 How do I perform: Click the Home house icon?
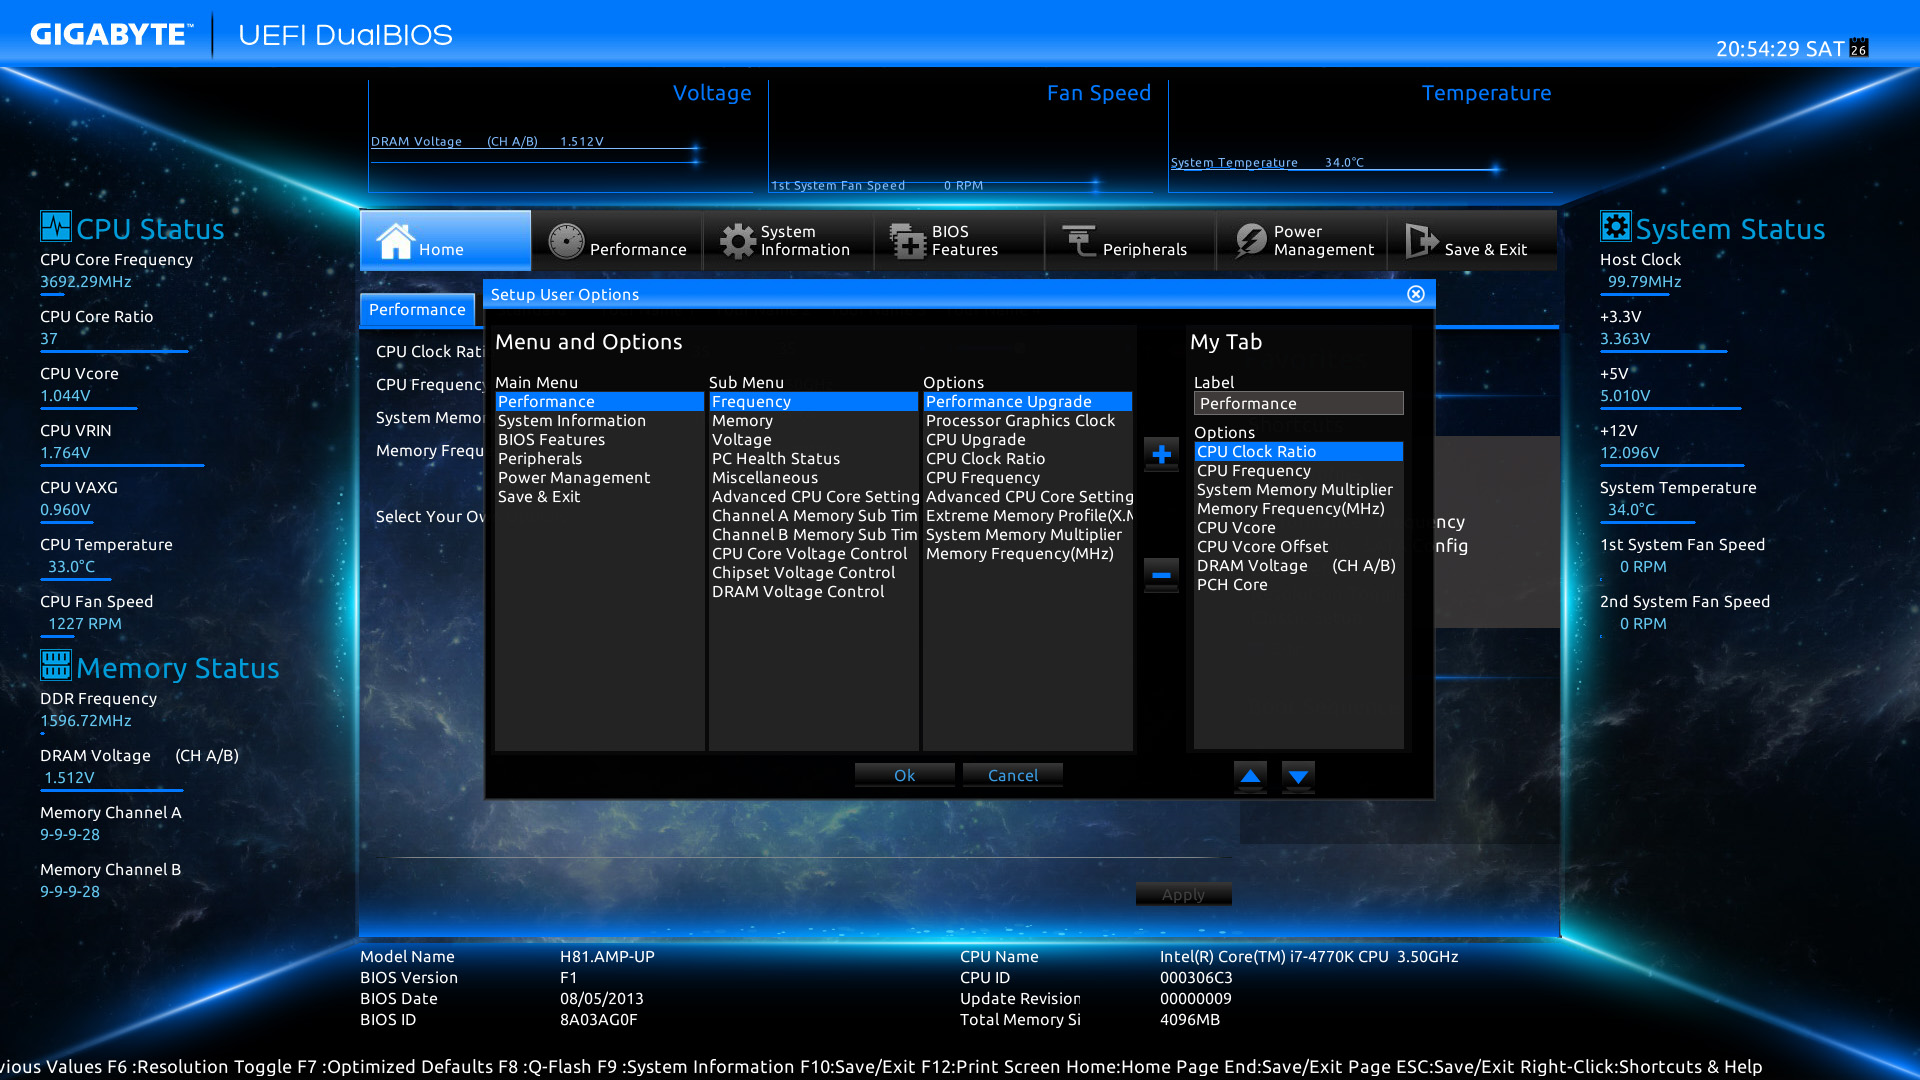click(395, 241)
